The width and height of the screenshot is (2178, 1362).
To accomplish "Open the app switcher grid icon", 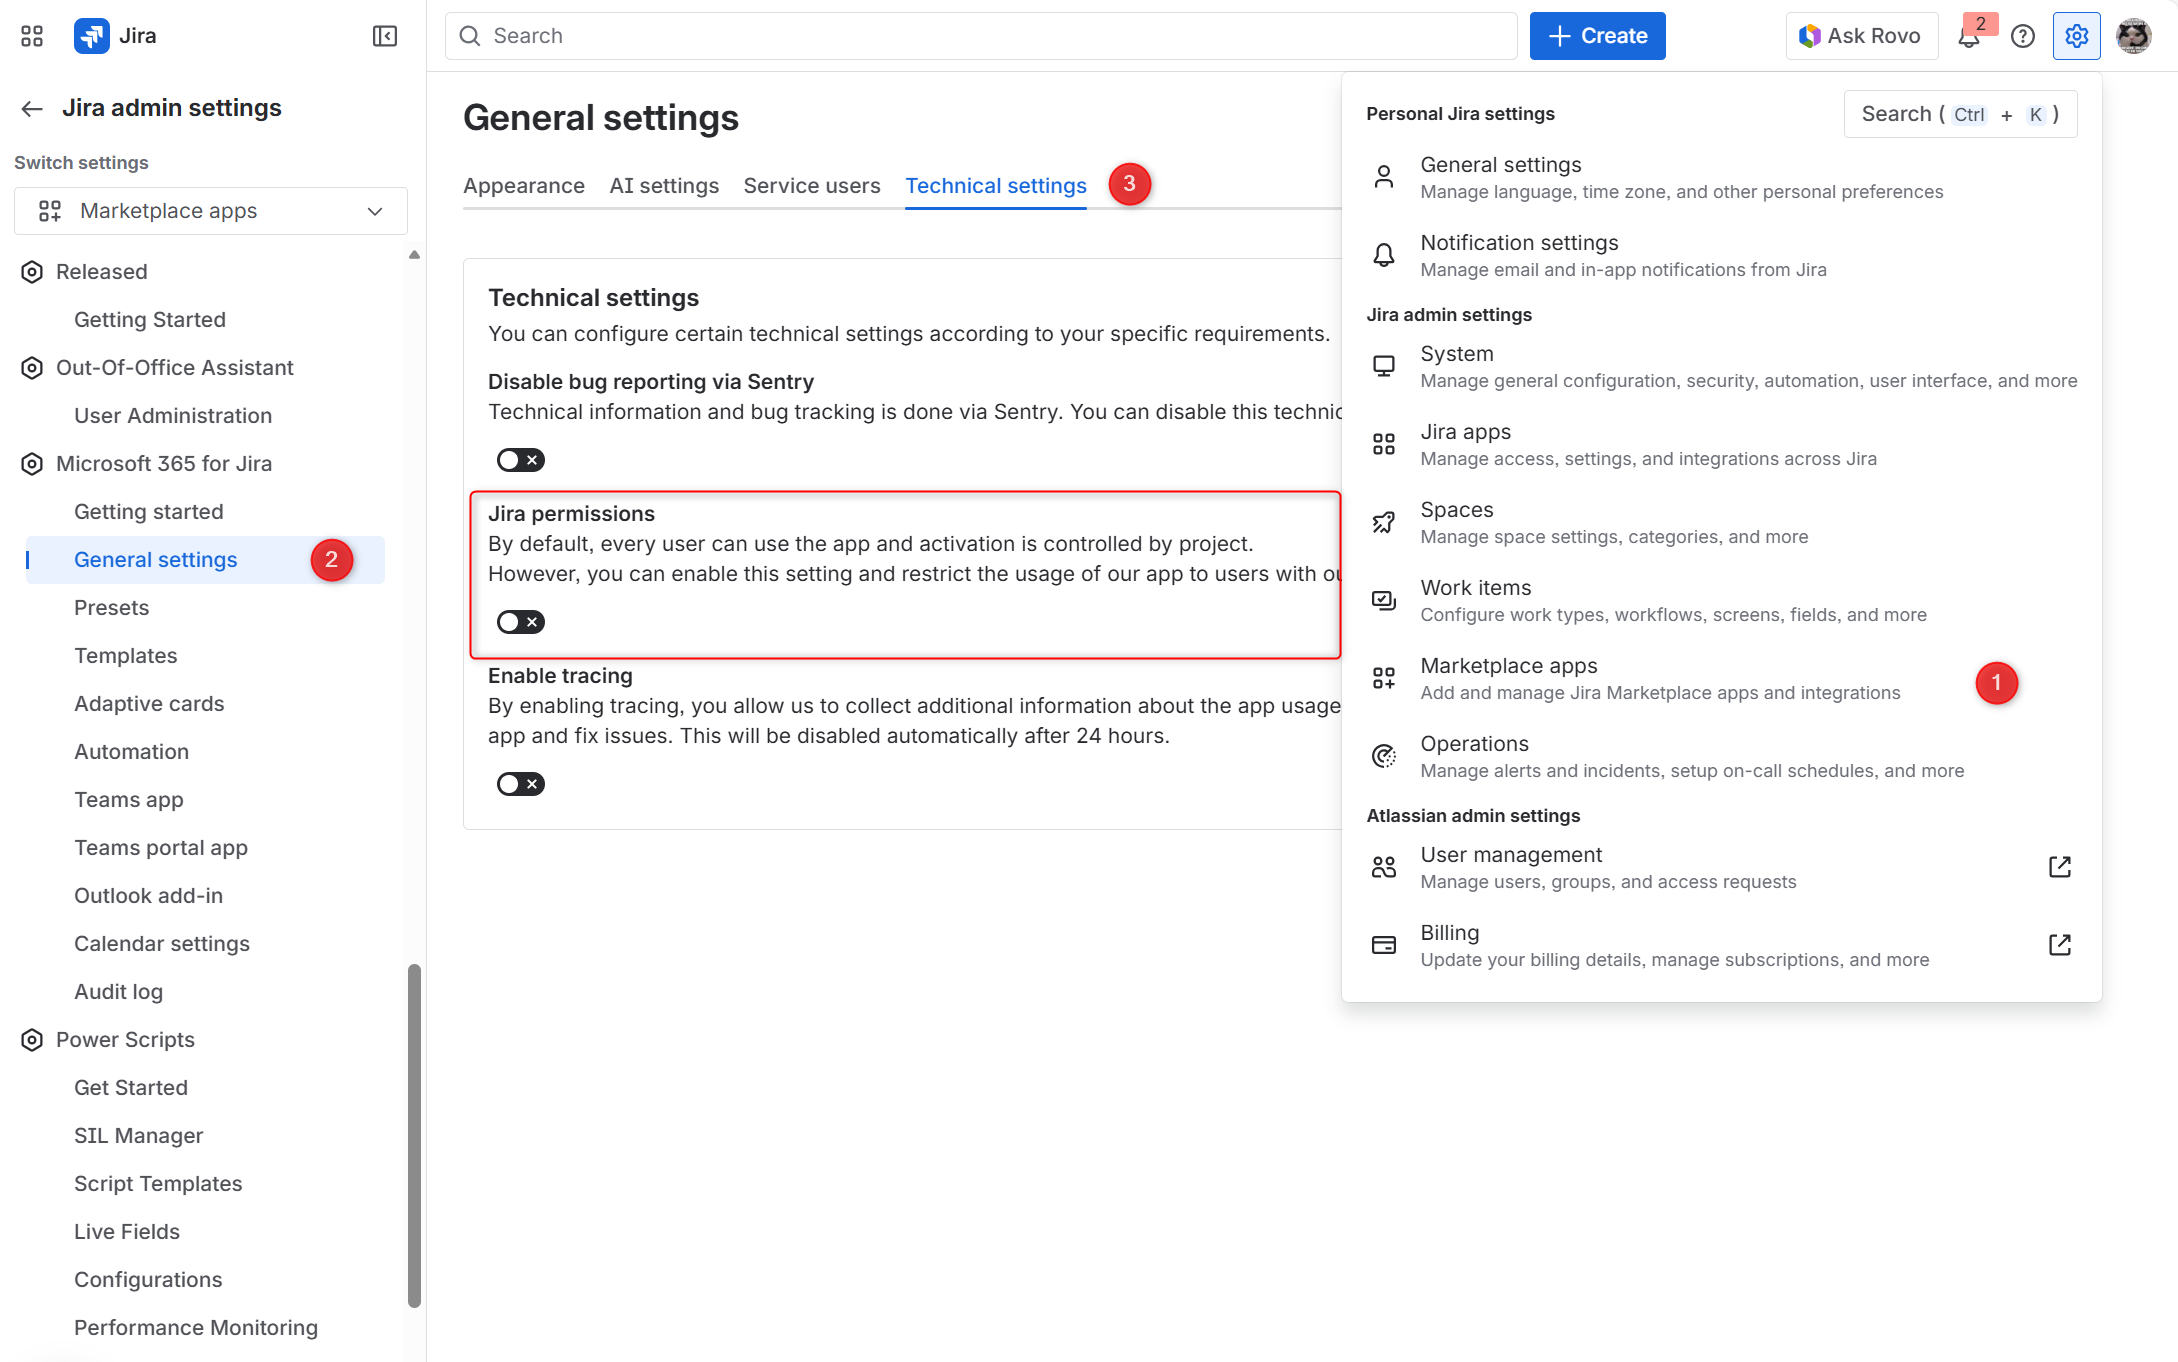I will coord(32,36).
